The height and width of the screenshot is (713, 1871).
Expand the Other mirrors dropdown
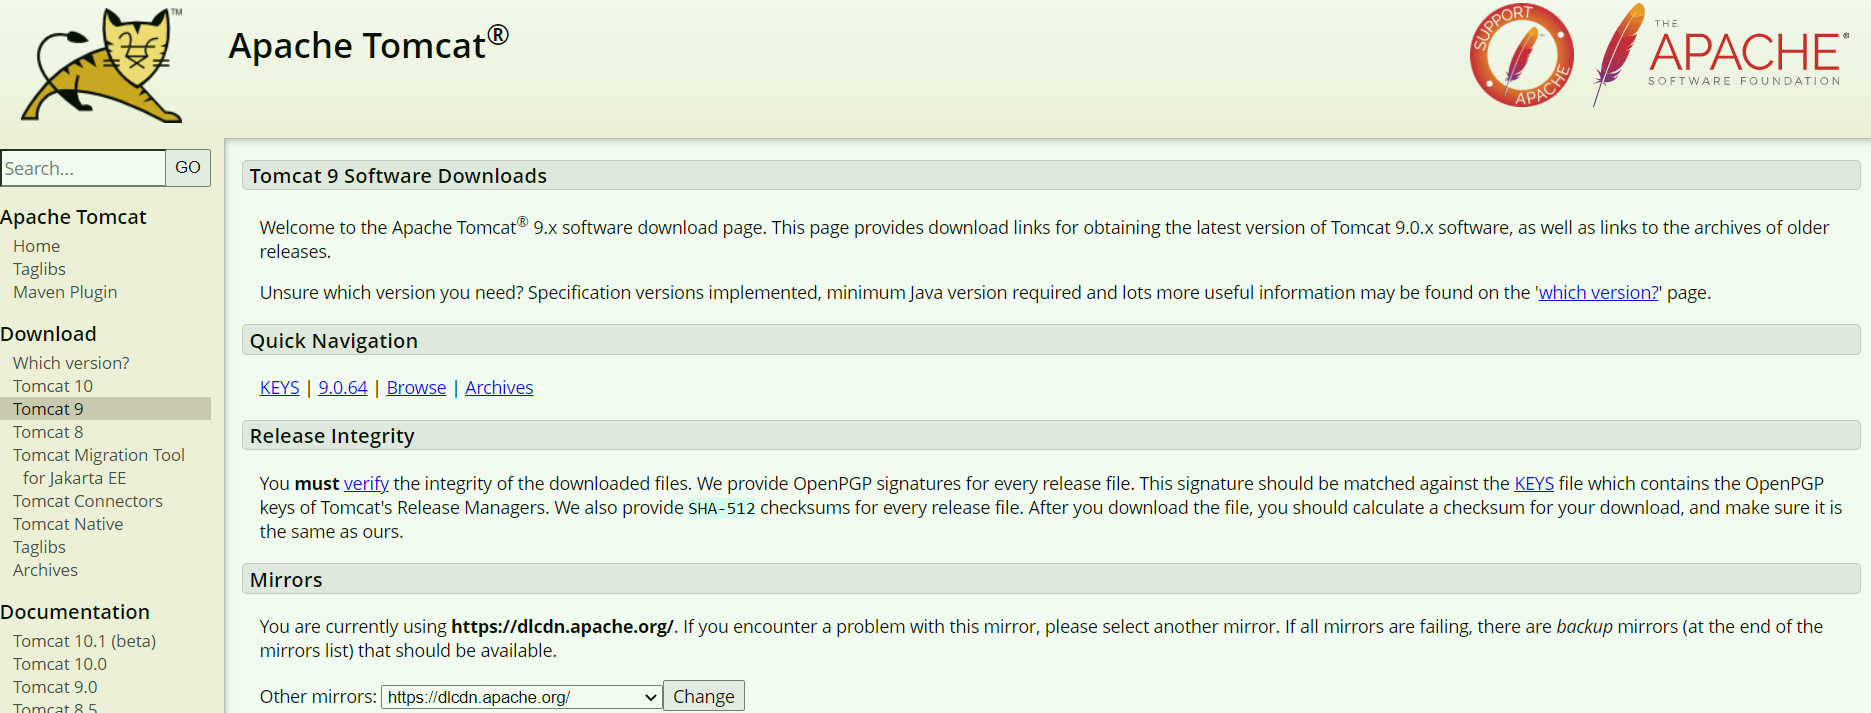click(x=521, y=697)
